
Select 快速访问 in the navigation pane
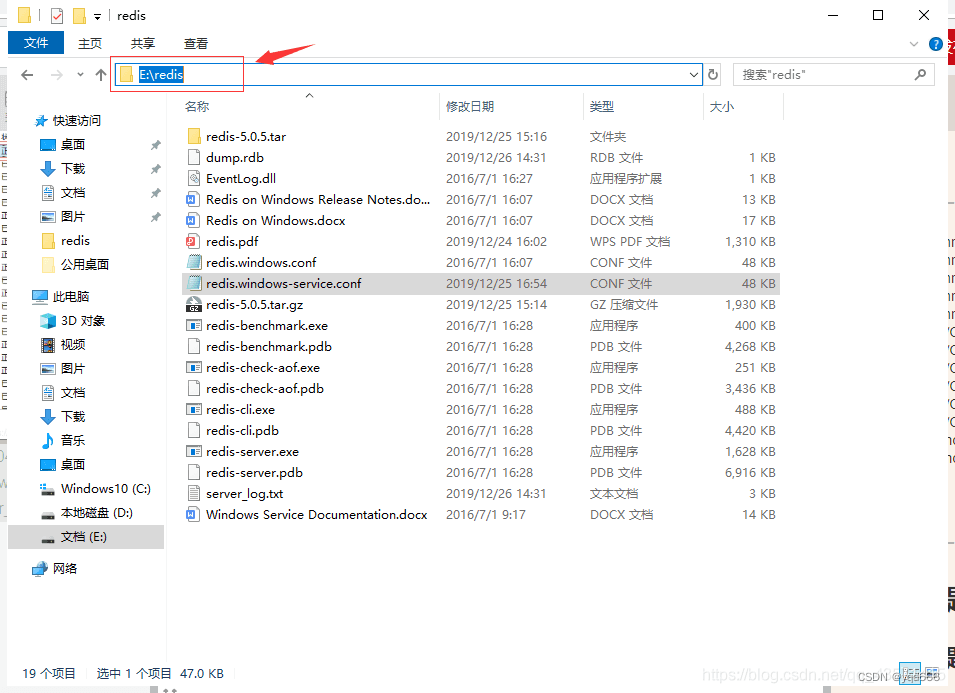pyautogui.click(x=76, y=121)
